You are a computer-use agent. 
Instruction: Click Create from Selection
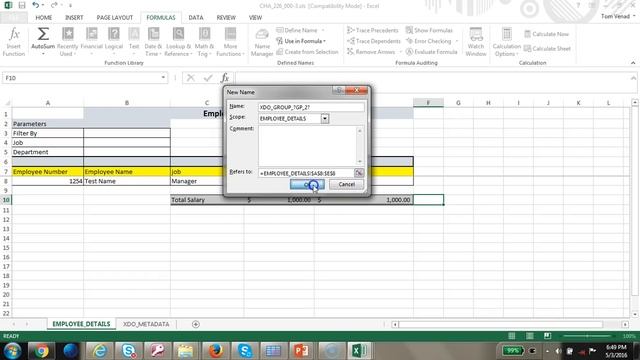307,52
